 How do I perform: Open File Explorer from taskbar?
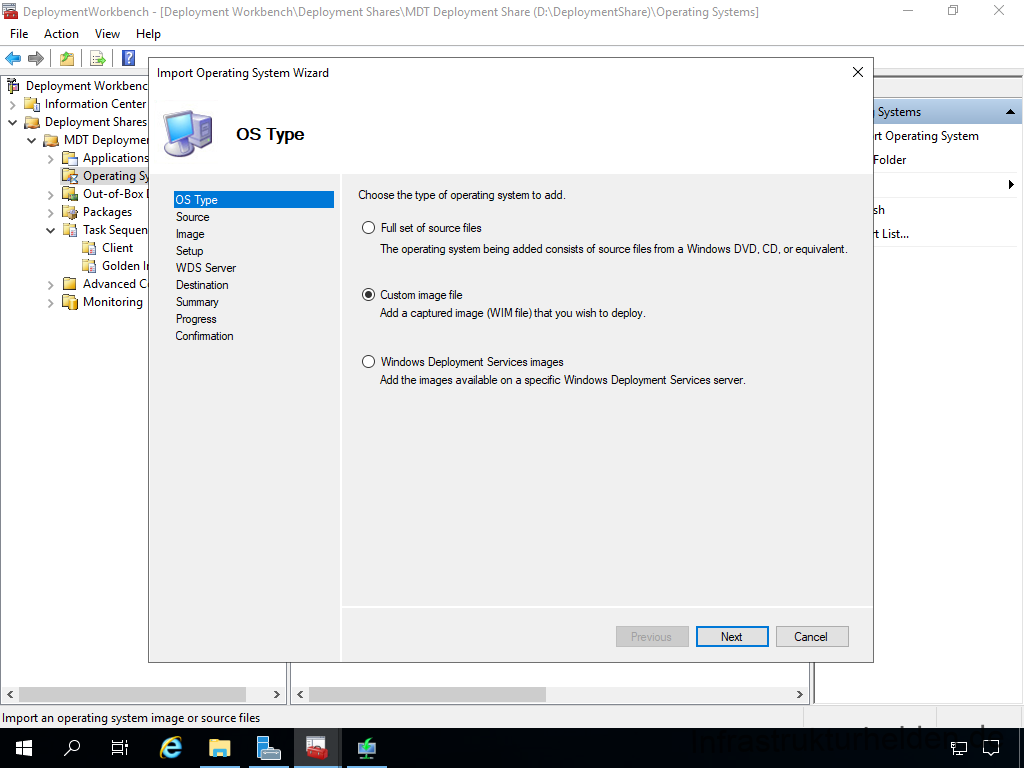click(220, 748)
